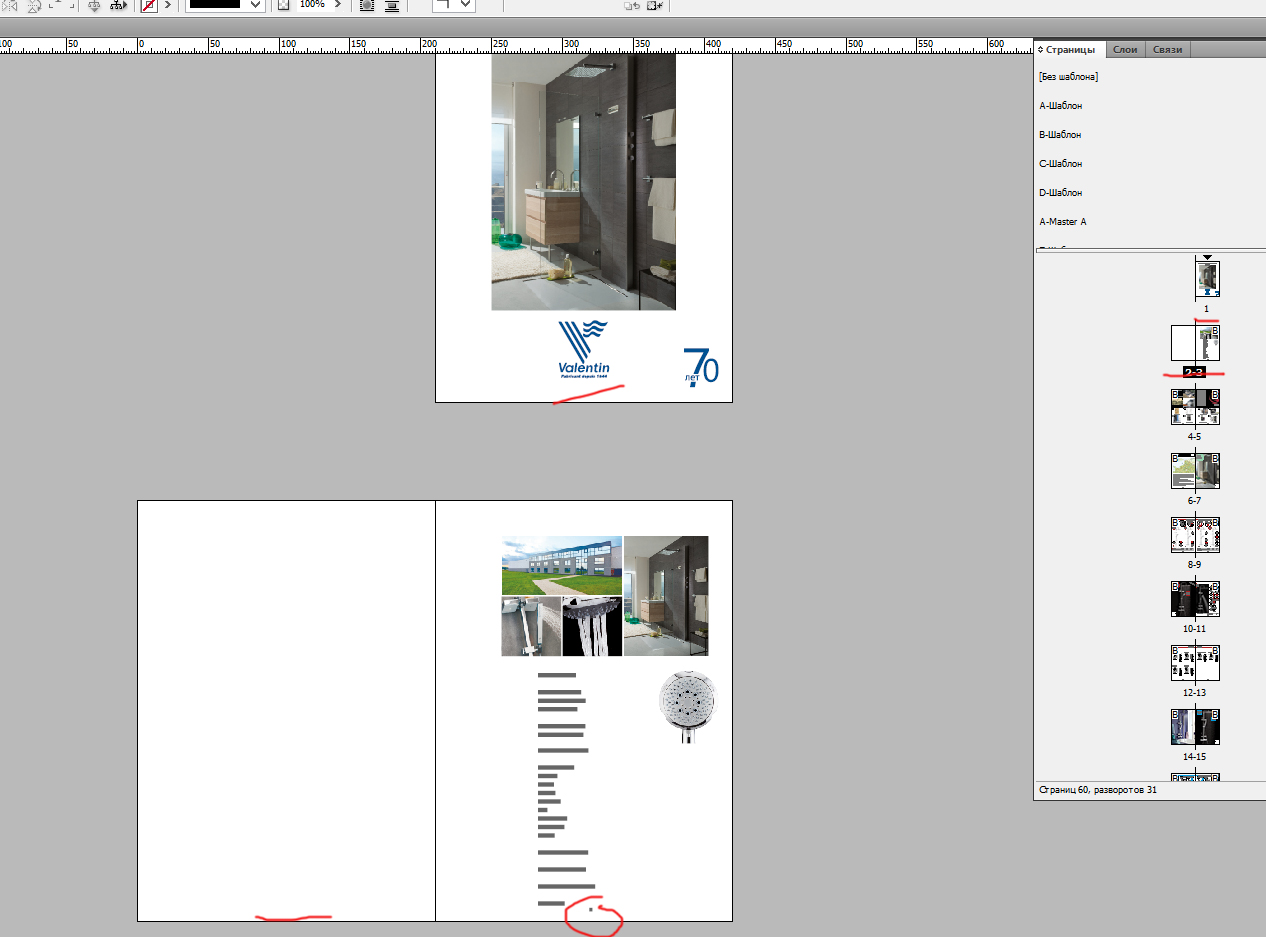Click the 8-9 spread number label
Screen dimensions: 1266x937
tap(1194, 565)
